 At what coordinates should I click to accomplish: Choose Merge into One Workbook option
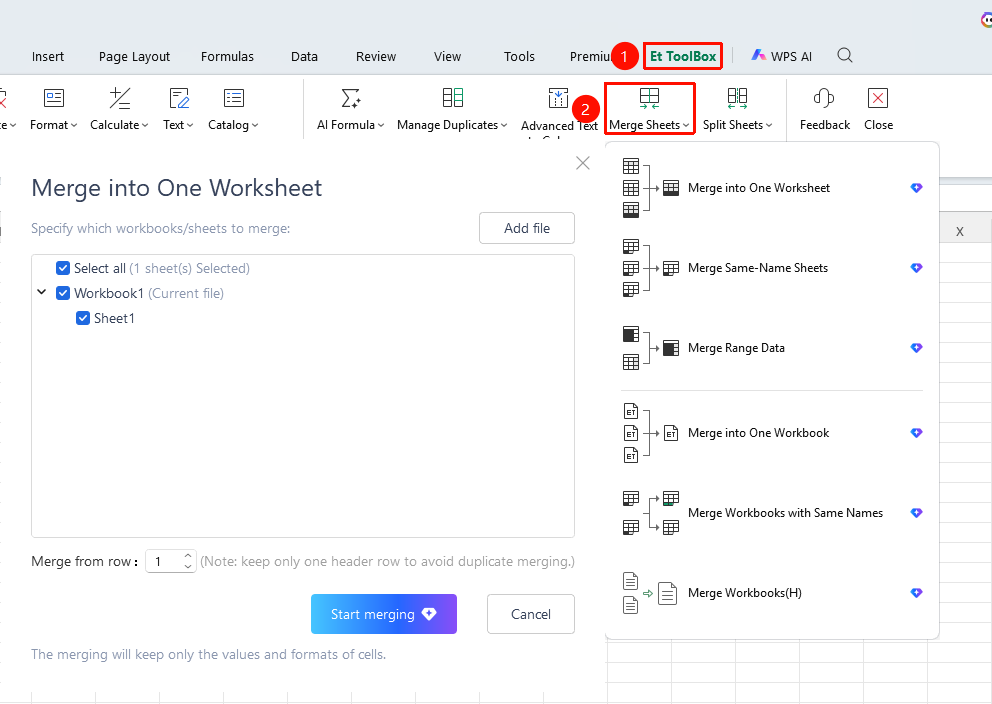click(772, 433)
